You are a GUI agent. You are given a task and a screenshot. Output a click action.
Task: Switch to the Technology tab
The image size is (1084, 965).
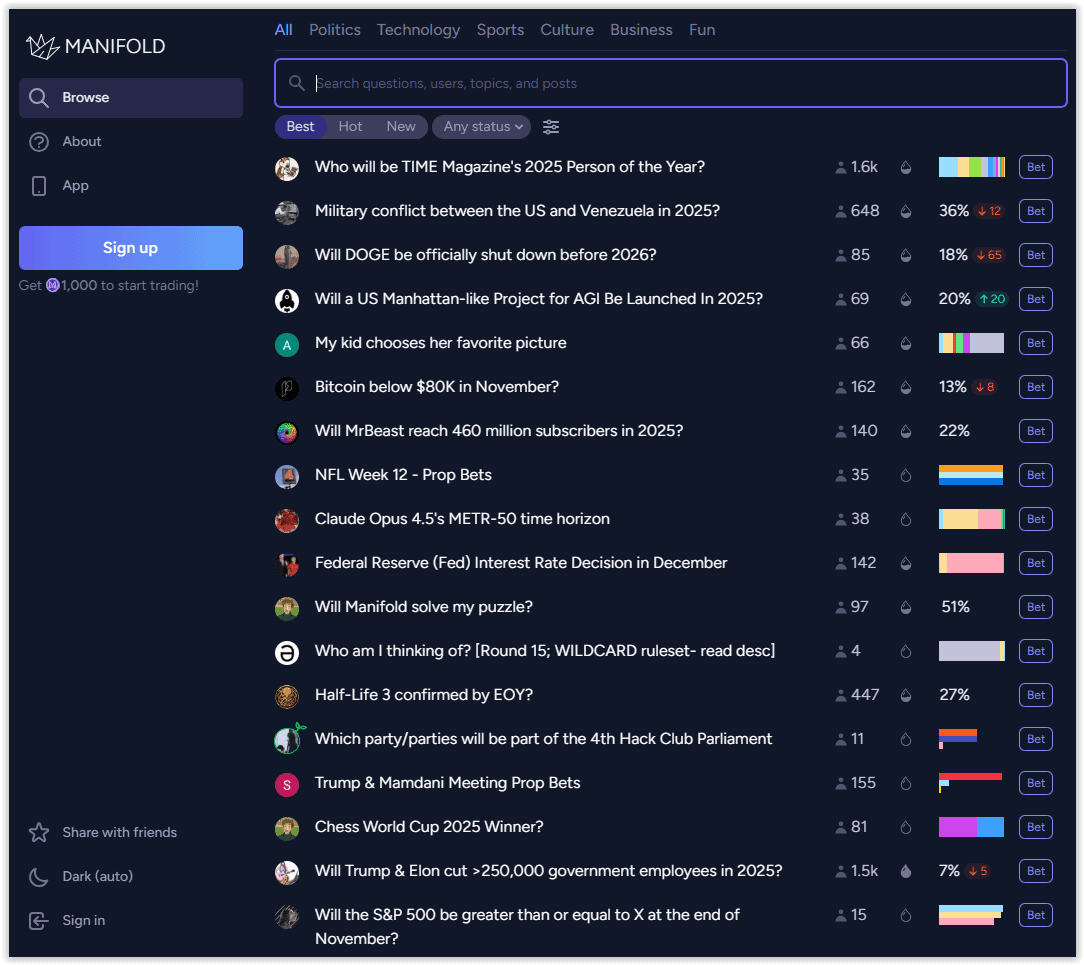point(418,30)
